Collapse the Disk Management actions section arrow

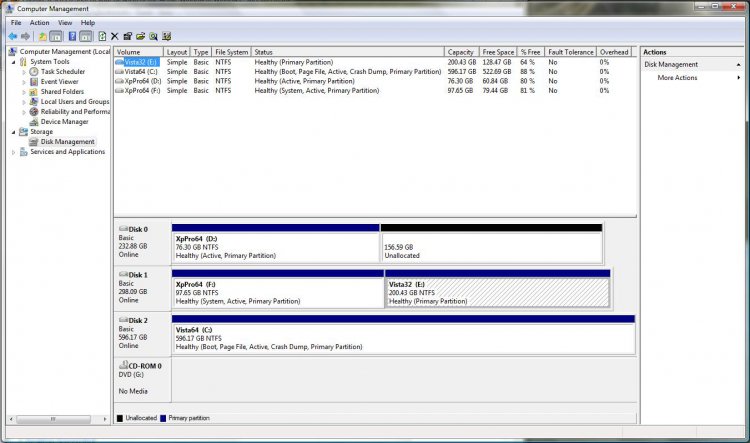click(x=739, y=65)
